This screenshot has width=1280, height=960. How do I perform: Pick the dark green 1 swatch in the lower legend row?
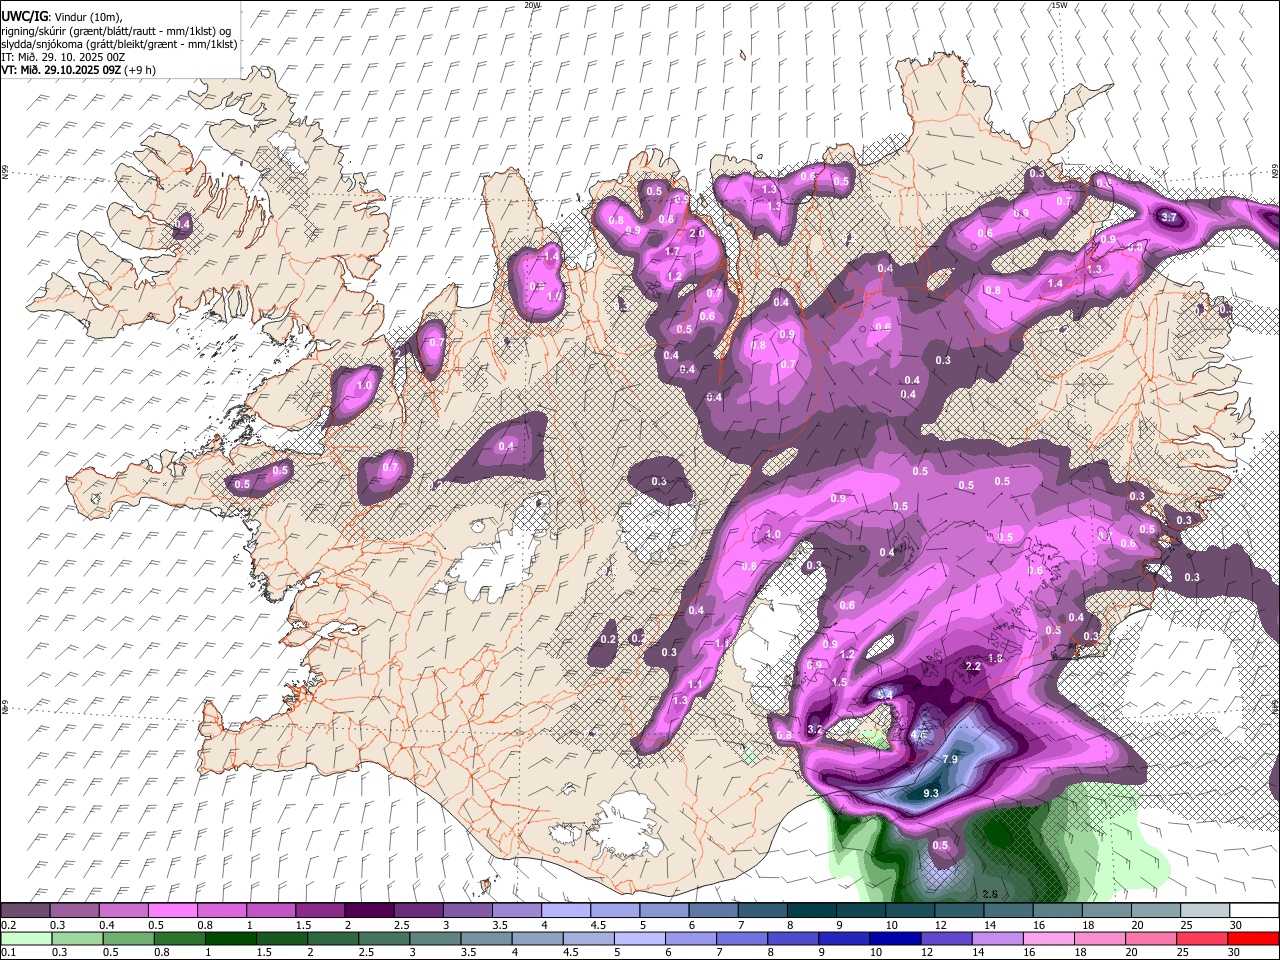[x=230, y=939]
